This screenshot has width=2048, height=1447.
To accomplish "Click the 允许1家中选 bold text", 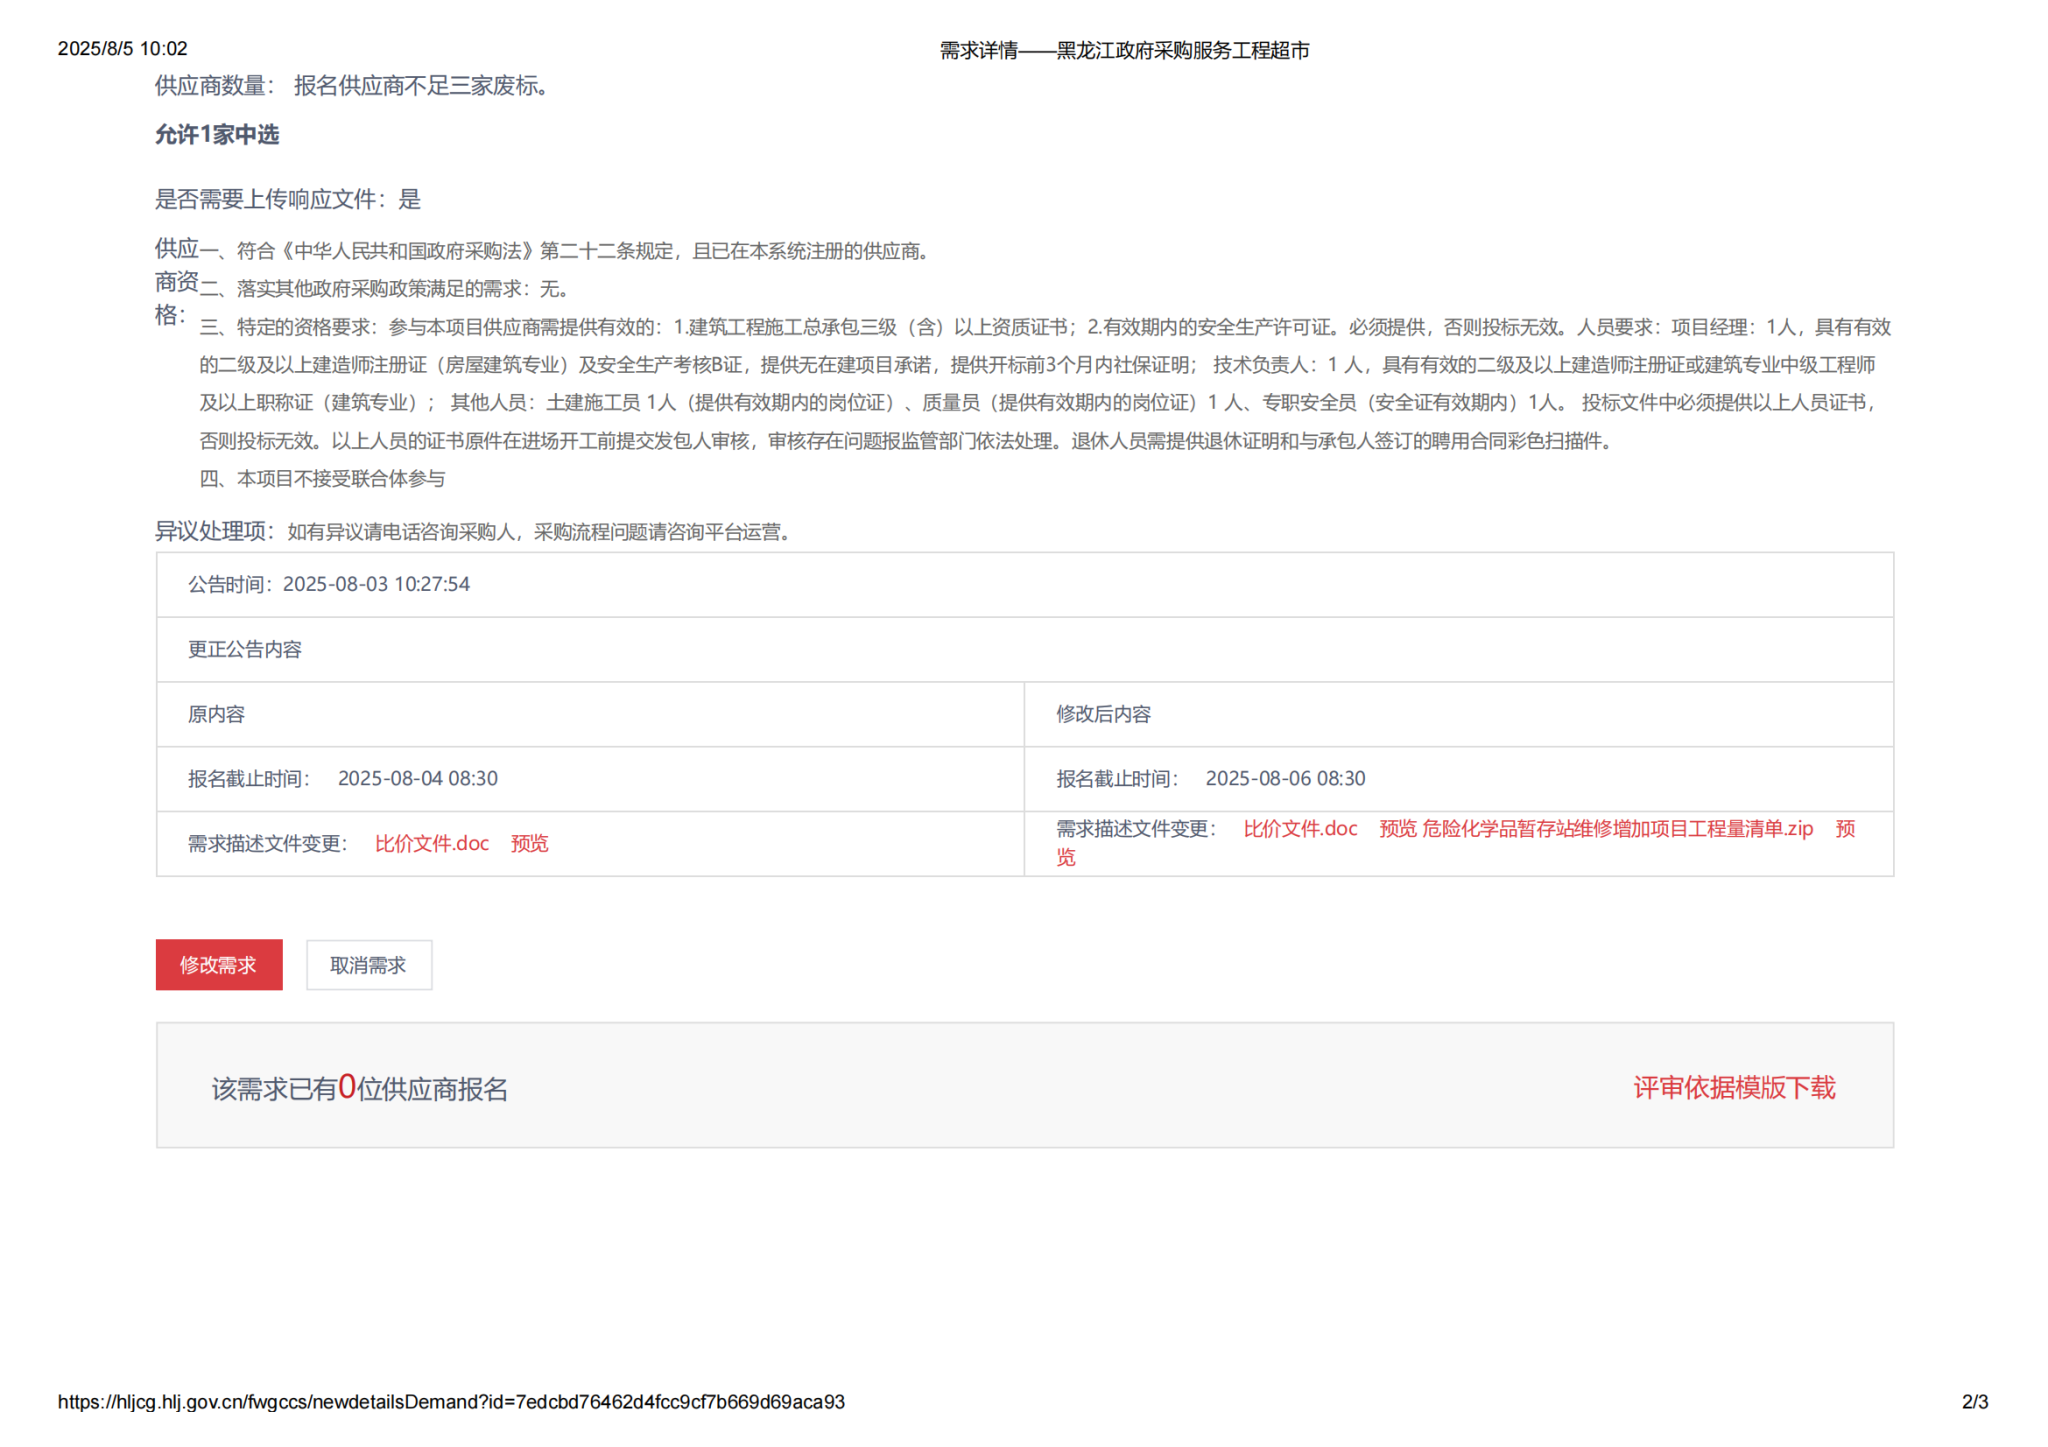I will click(x=217, y=134).
